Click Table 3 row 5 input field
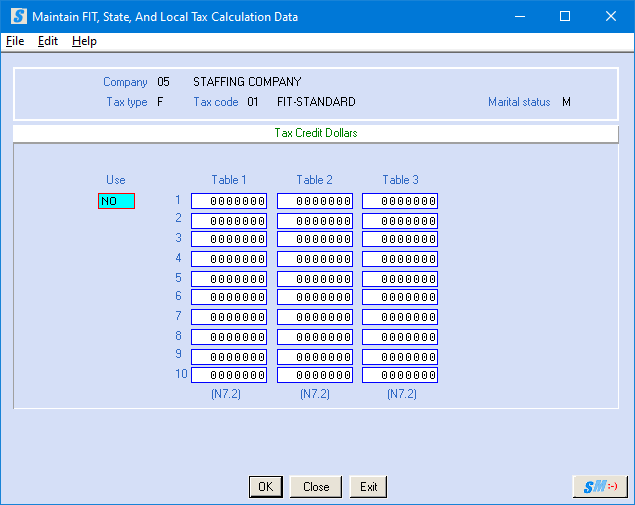This screenshot has width=635, height=505. pos(400,279)
